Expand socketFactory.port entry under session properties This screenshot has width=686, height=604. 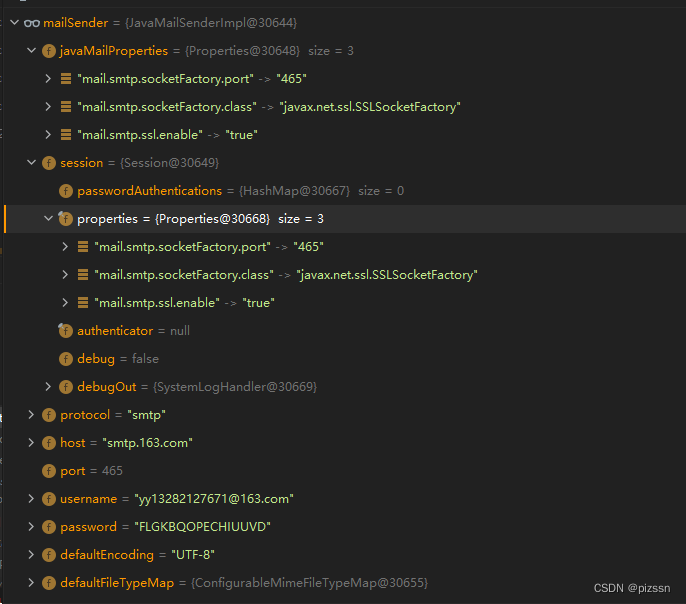[x=65, y=247]
